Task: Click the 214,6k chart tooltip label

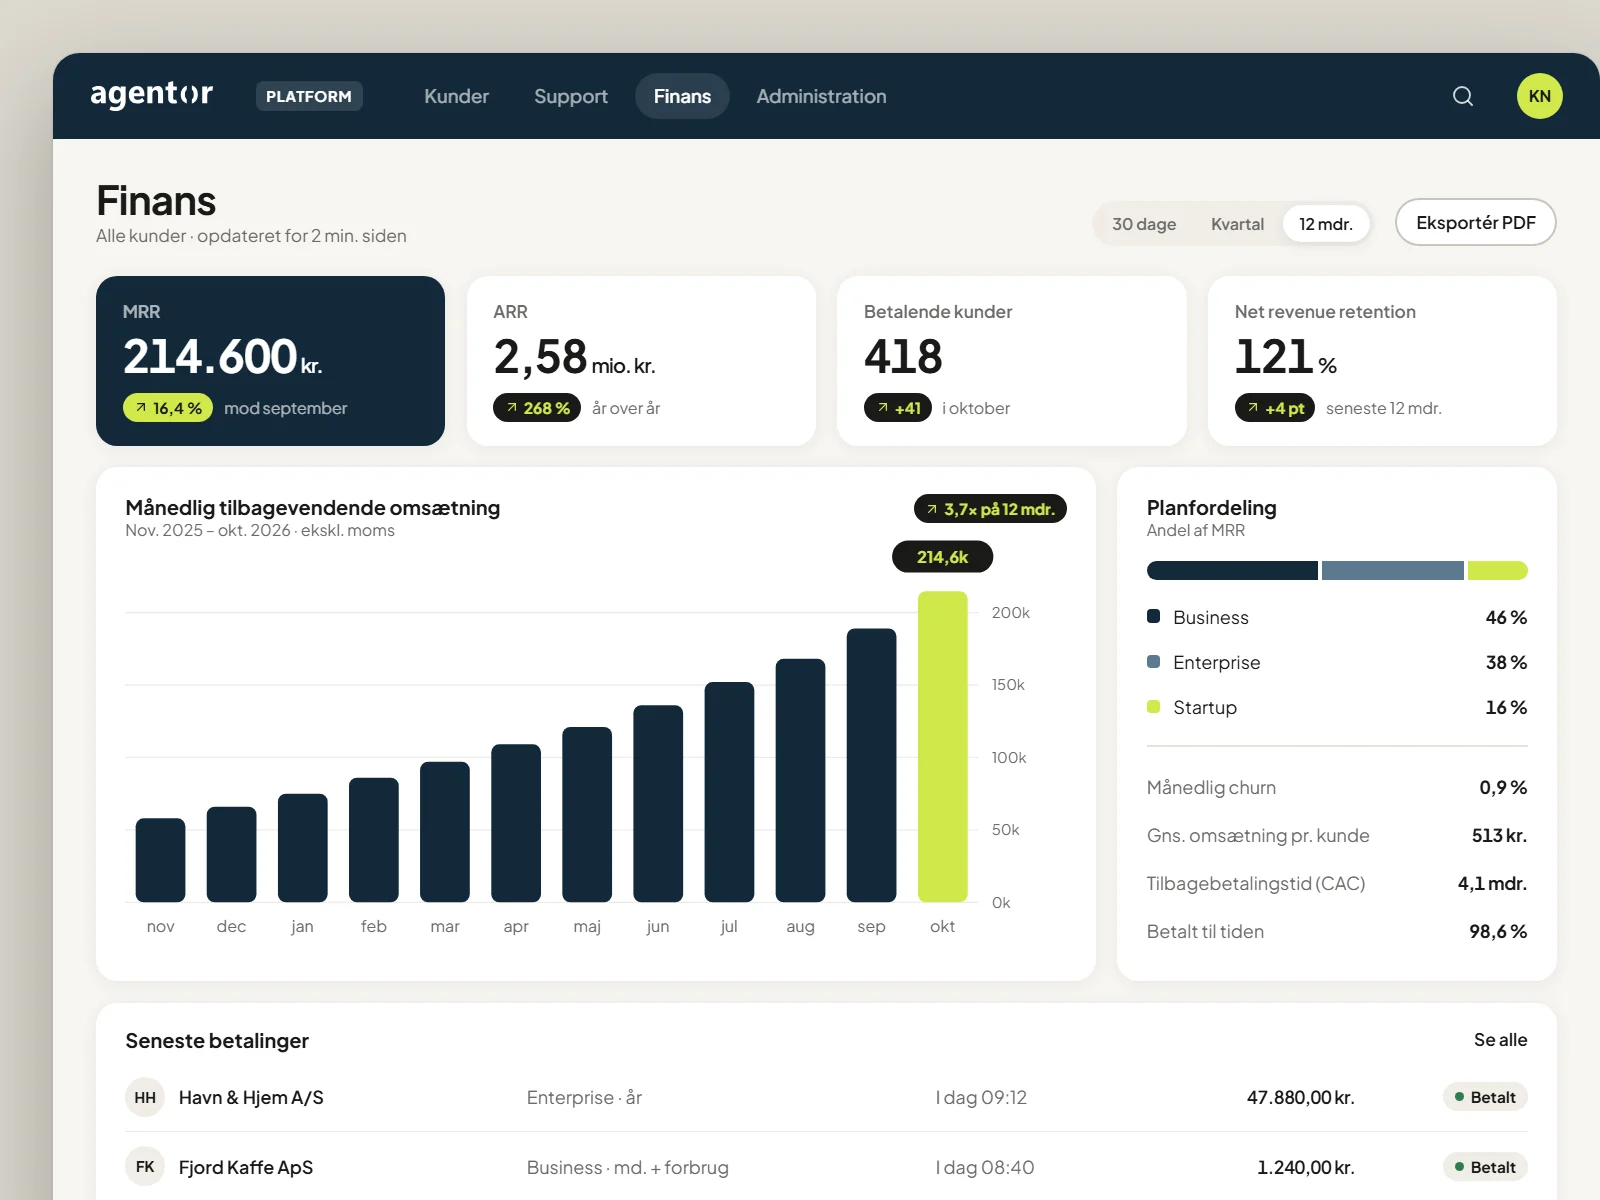Action: (942, 557)
